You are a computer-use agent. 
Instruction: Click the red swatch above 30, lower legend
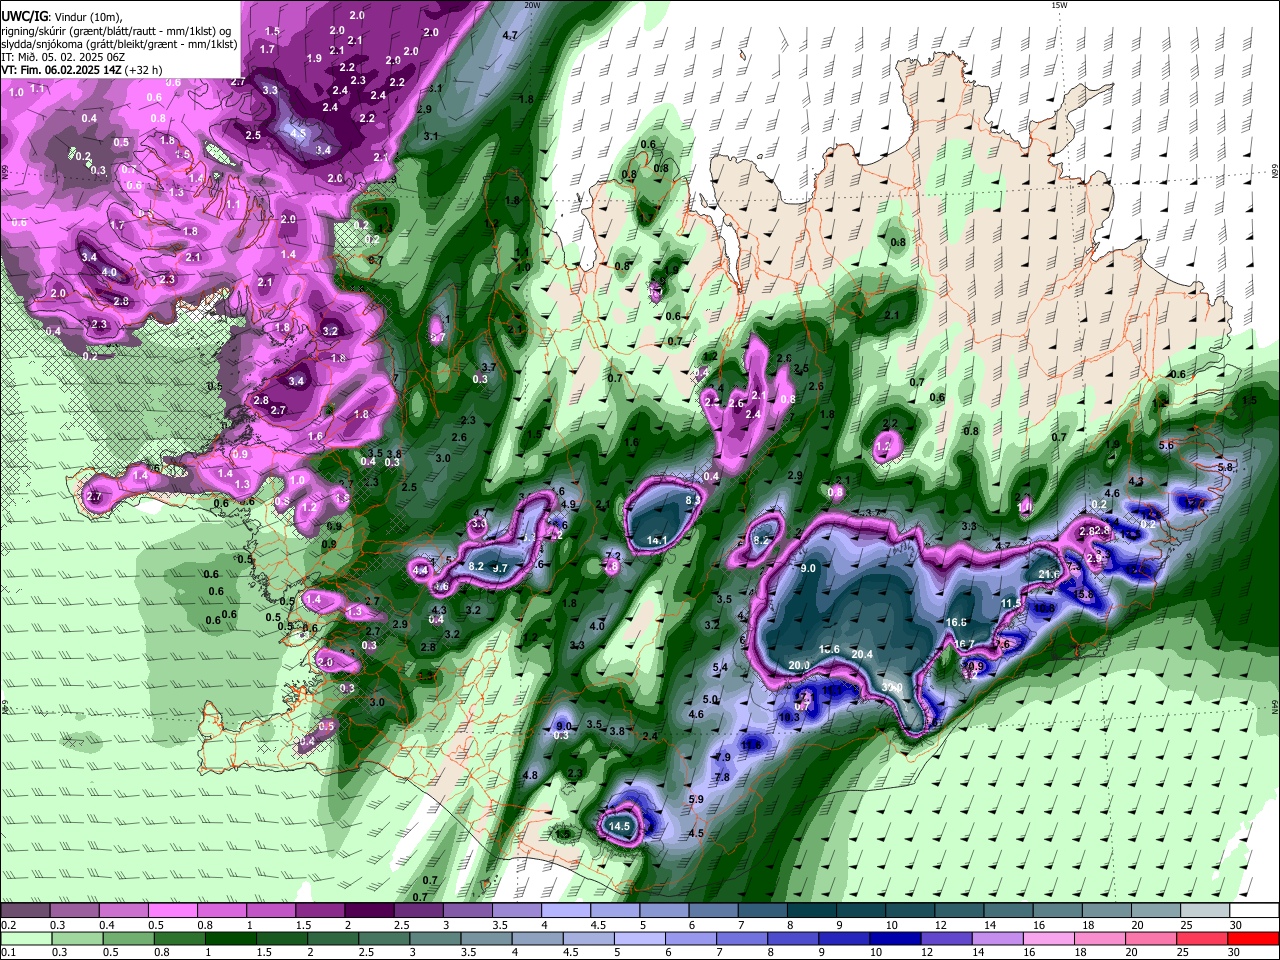point(1252,939)
